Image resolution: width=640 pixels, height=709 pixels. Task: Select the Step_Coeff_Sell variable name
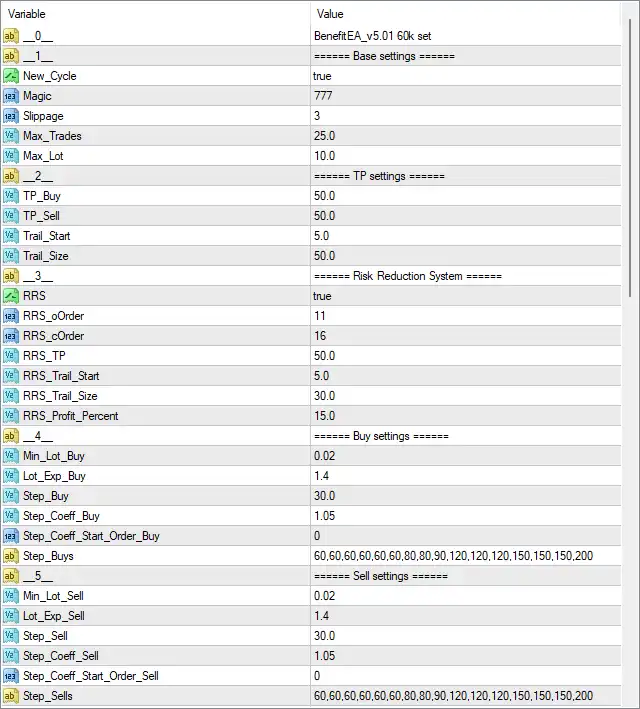(61, 656)
